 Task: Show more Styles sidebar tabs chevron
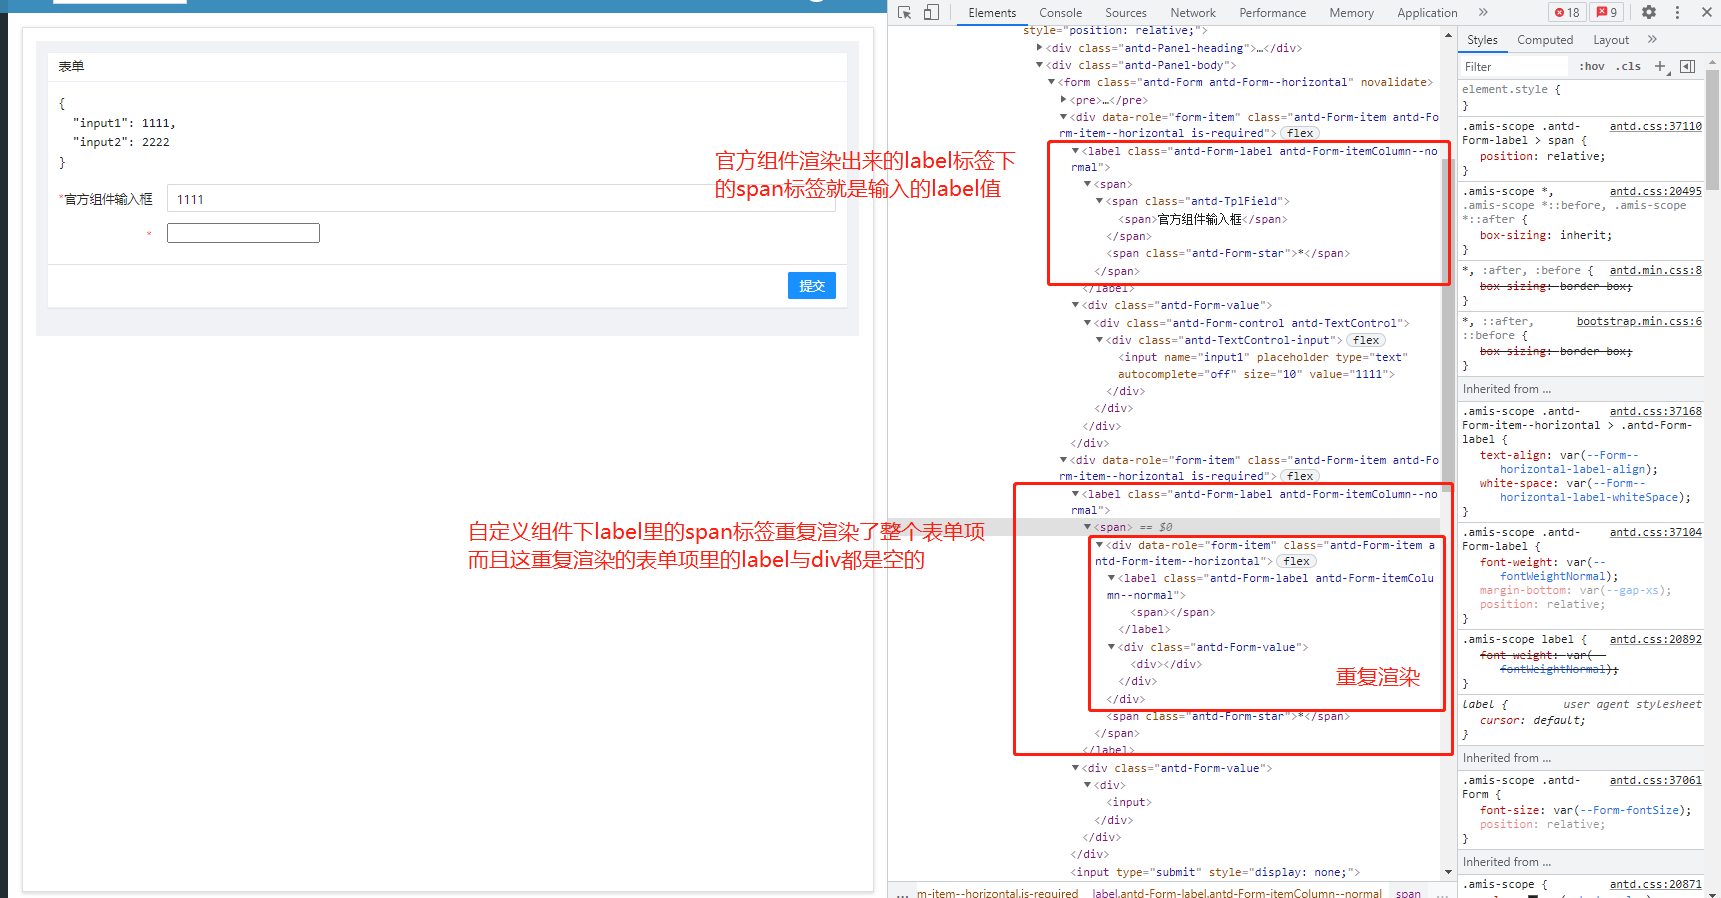pyautogui.click(x=1652, y=39)
